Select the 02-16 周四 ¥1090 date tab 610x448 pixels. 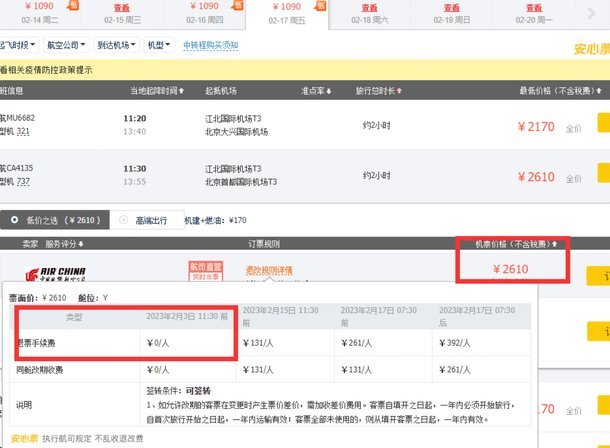tap(205, 13)
